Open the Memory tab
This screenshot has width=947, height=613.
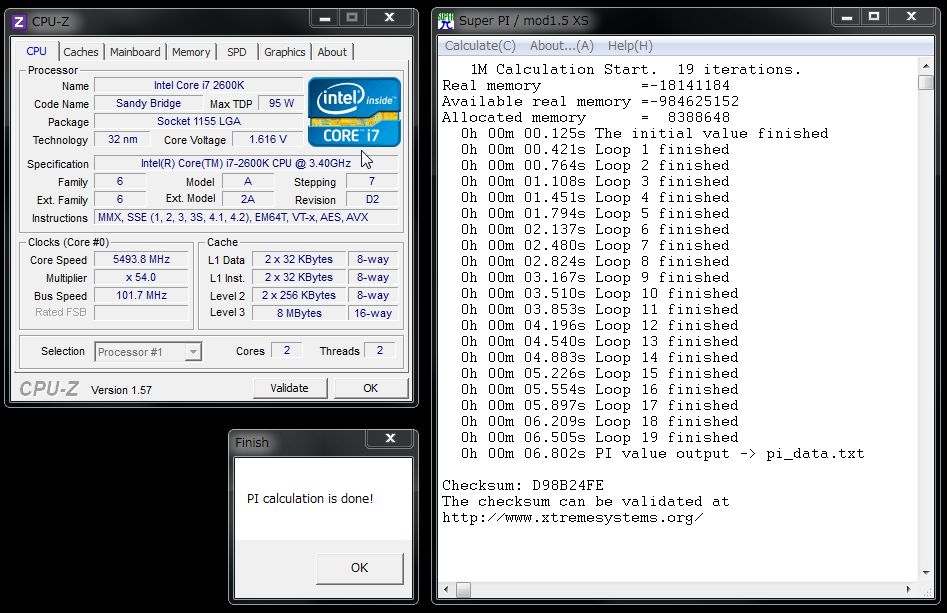[191, 52]
